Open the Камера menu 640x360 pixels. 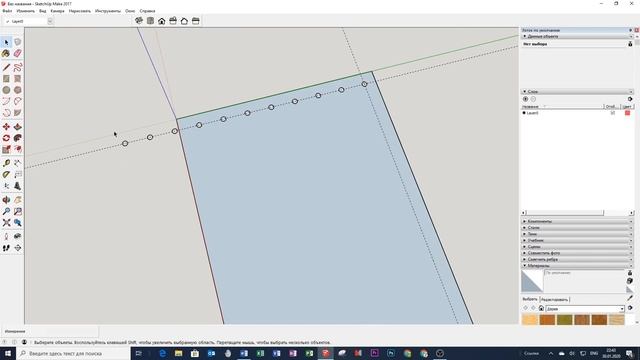point(58,11)
